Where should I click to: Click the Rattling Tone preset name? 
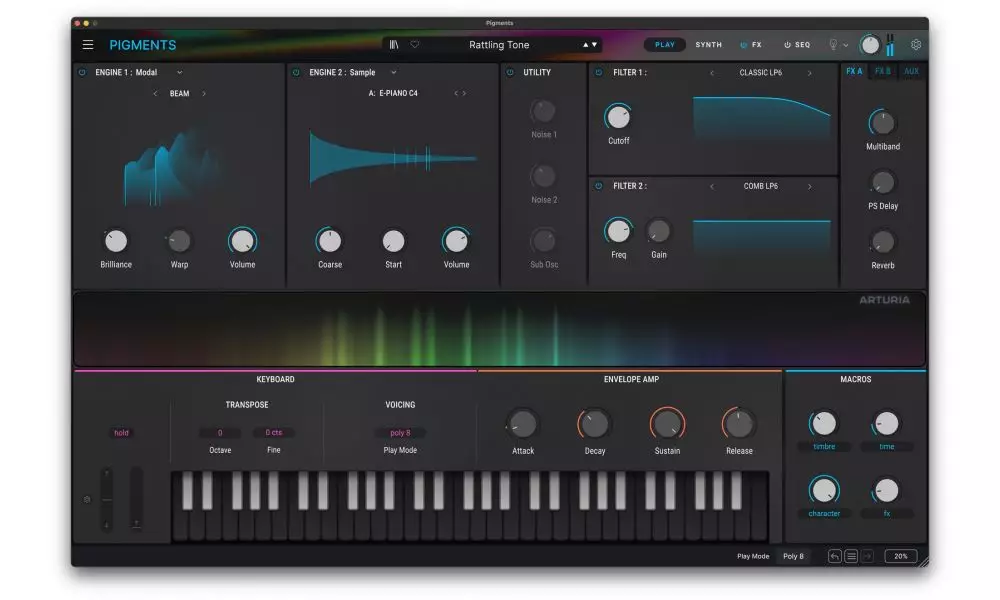pos(499,45)
